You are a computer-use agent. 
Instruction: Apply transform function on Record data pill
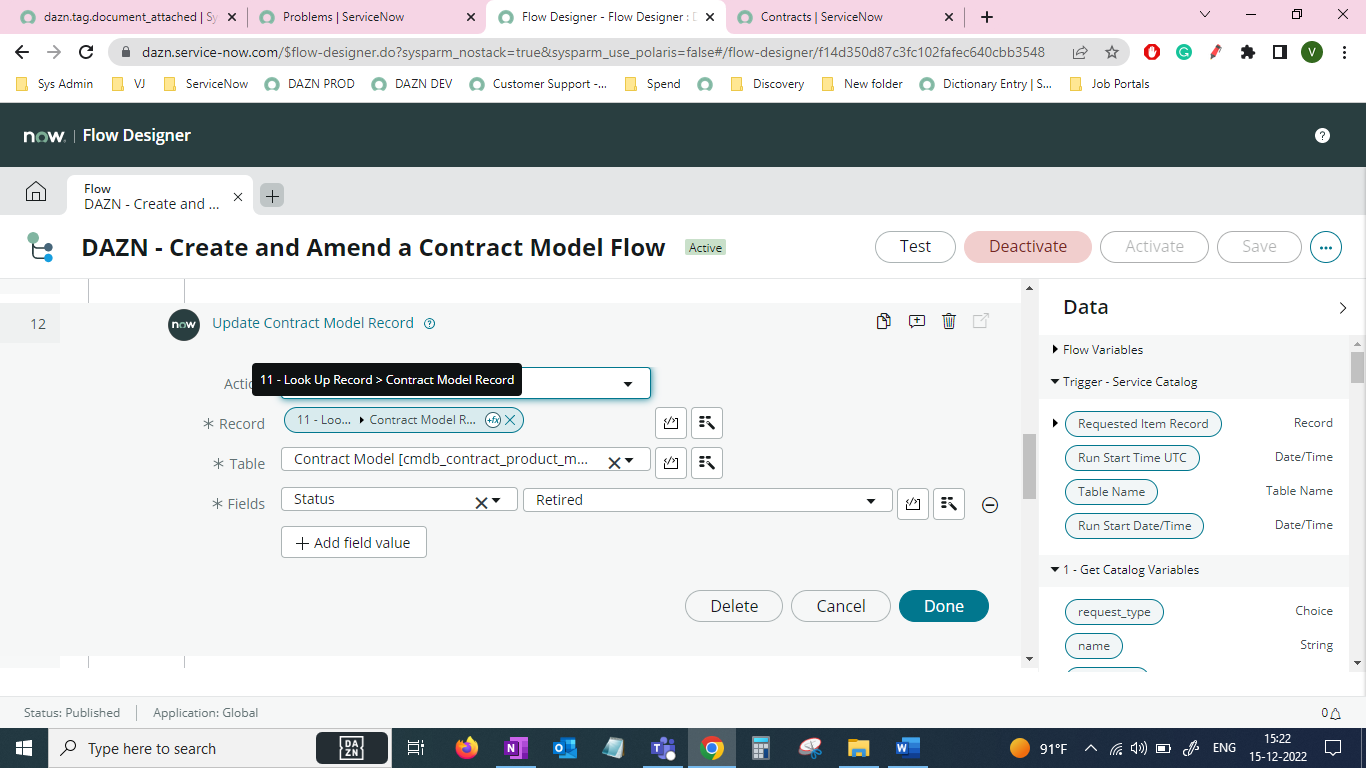(493, 420)
